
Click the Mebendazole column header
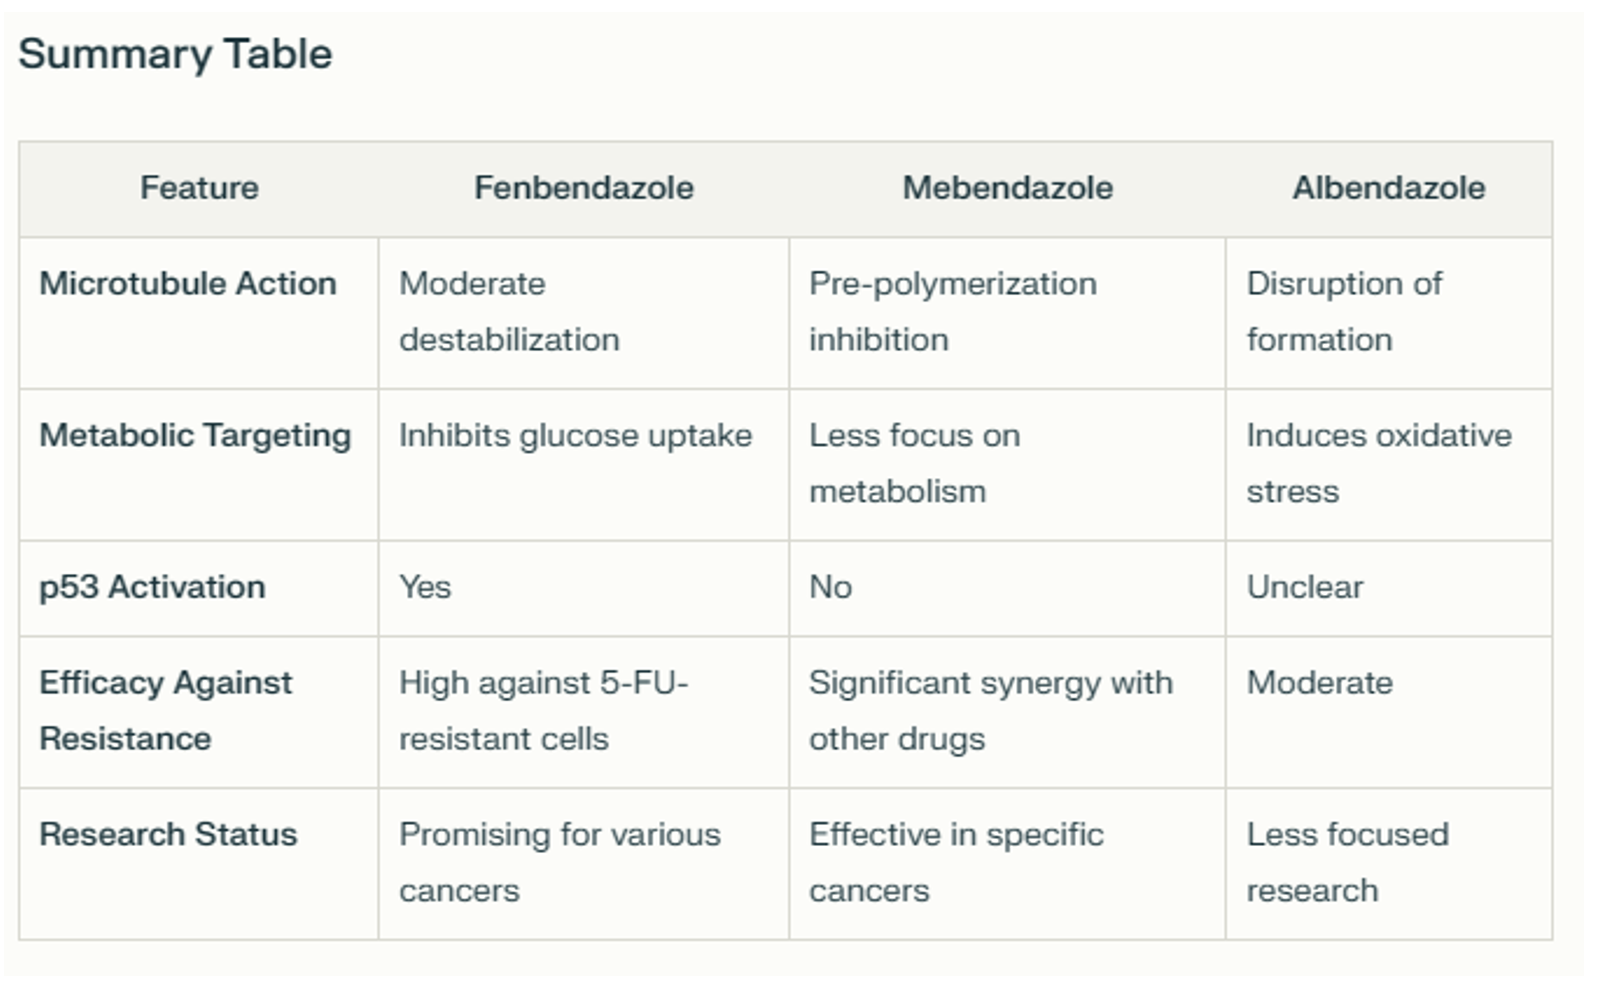1007,188
